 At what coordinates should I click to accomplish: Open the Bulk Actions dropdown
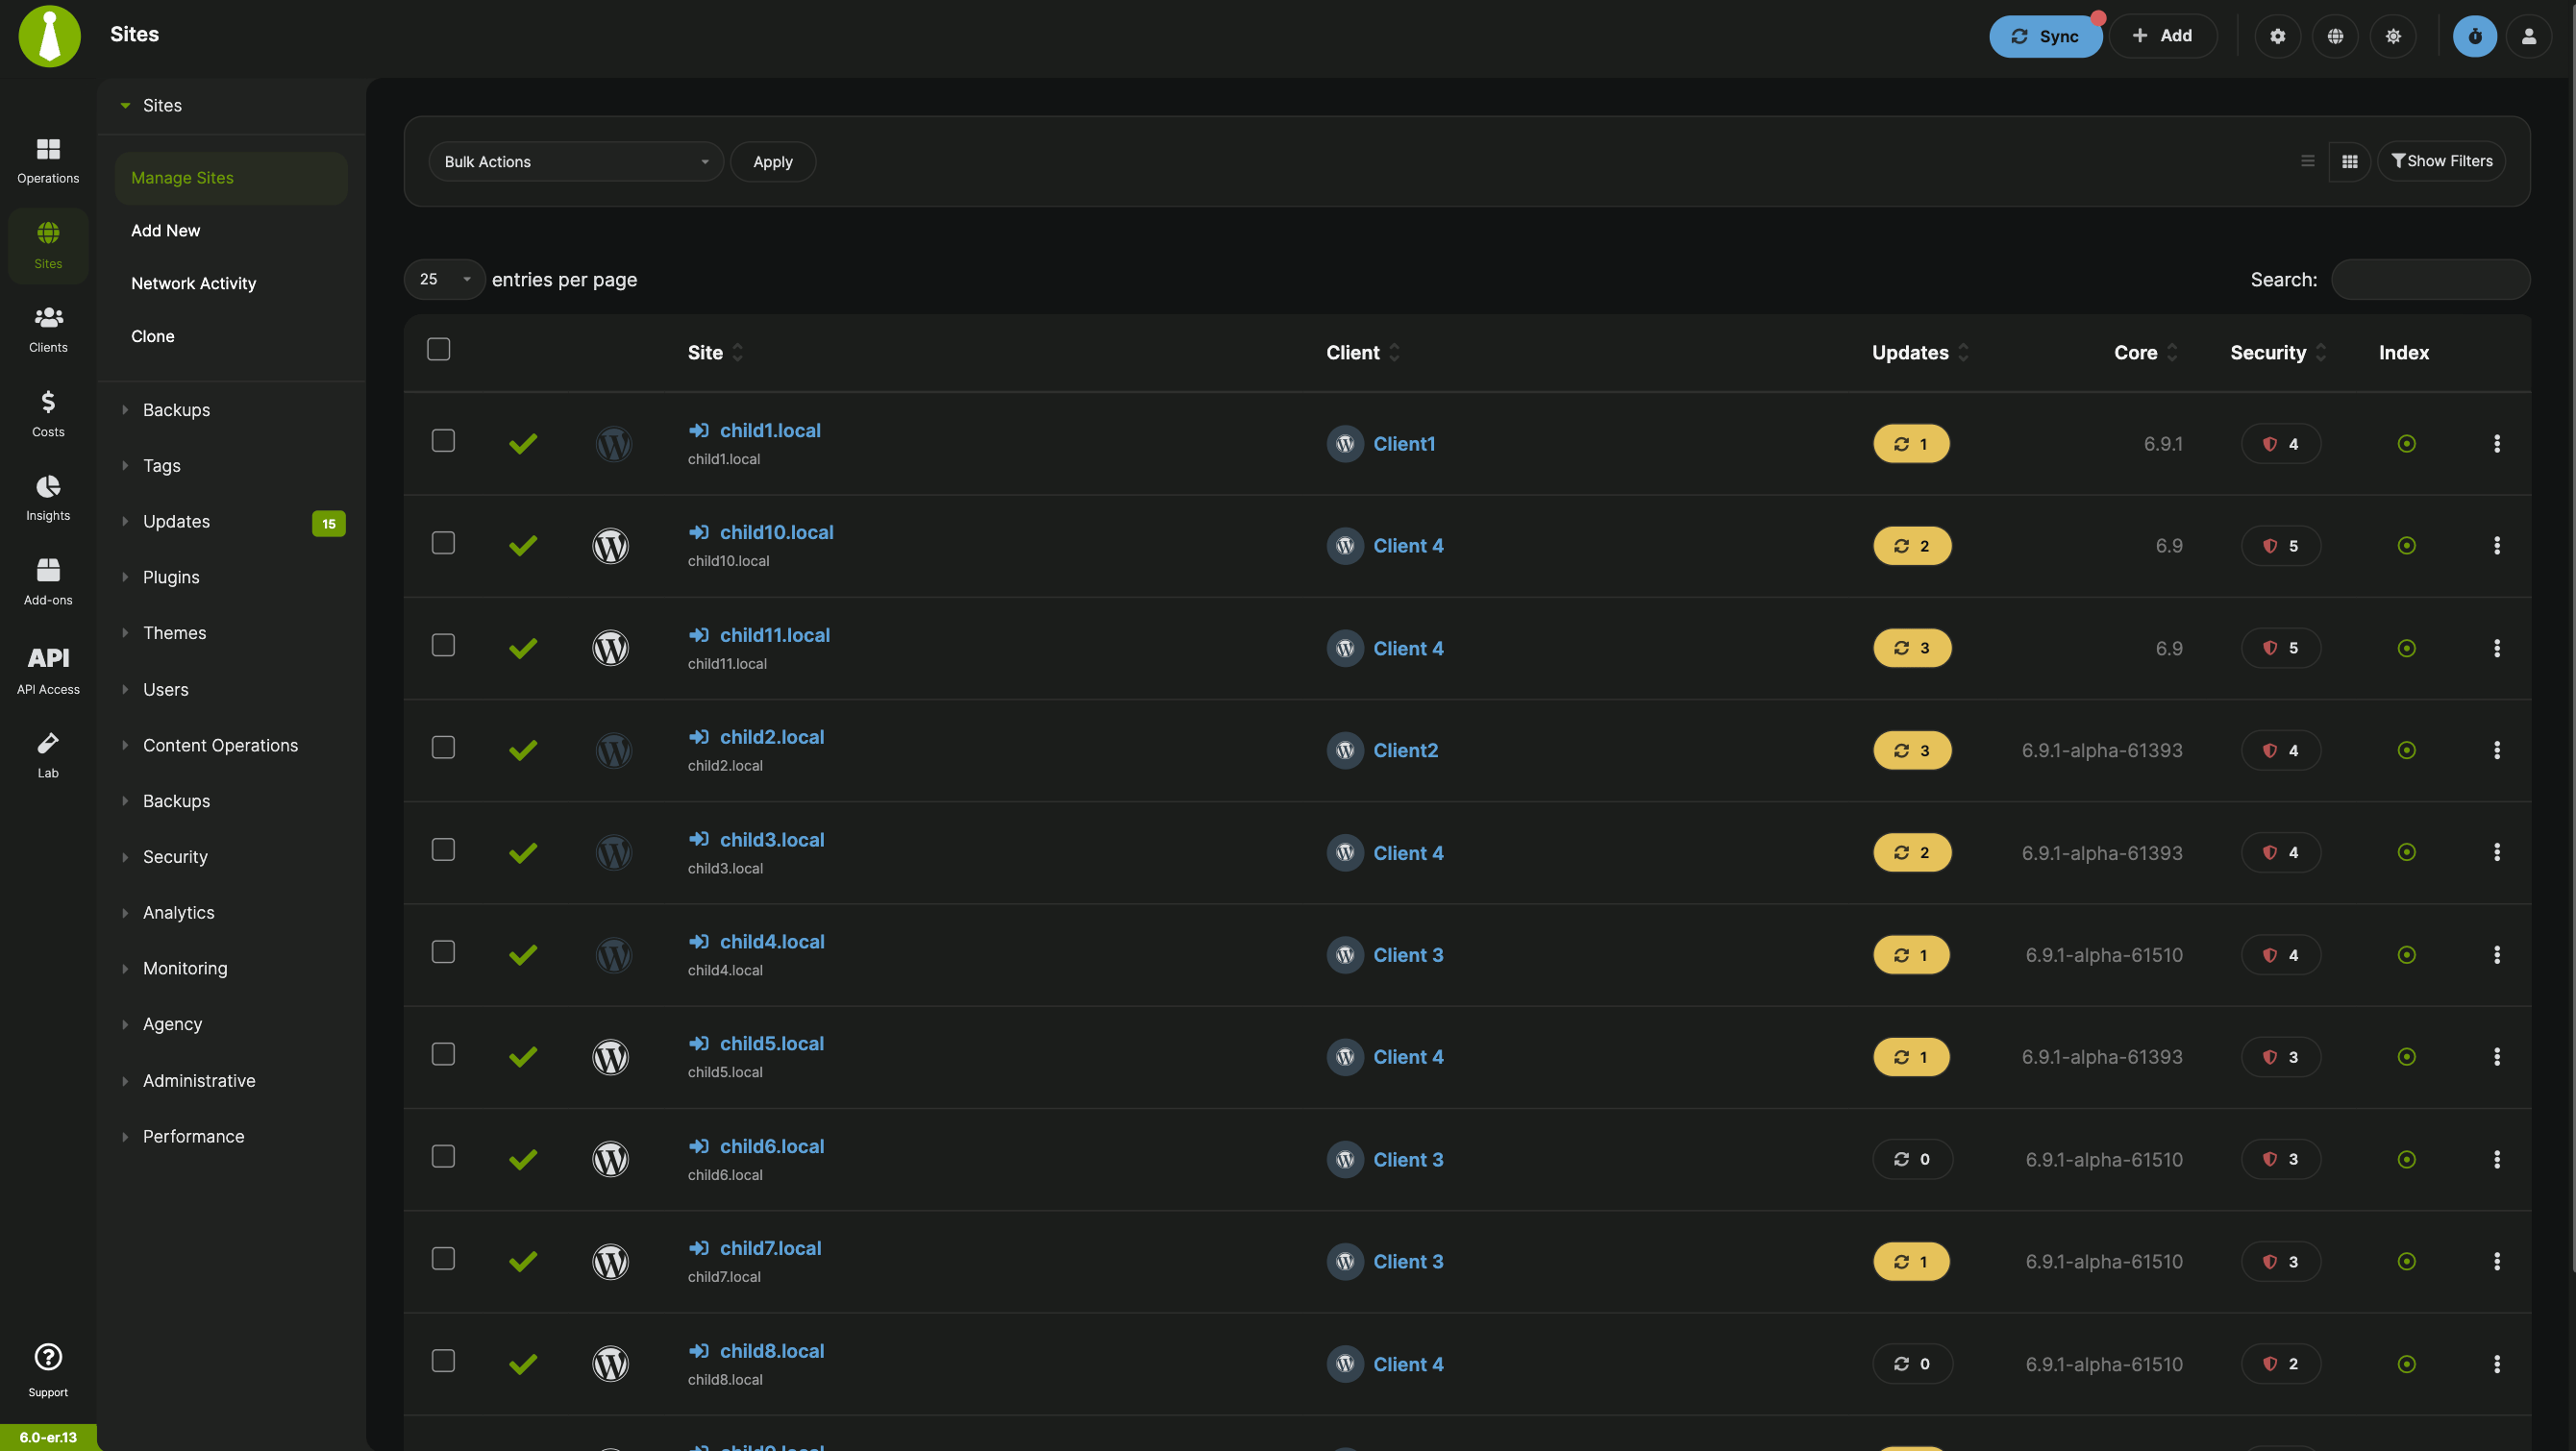576,161
